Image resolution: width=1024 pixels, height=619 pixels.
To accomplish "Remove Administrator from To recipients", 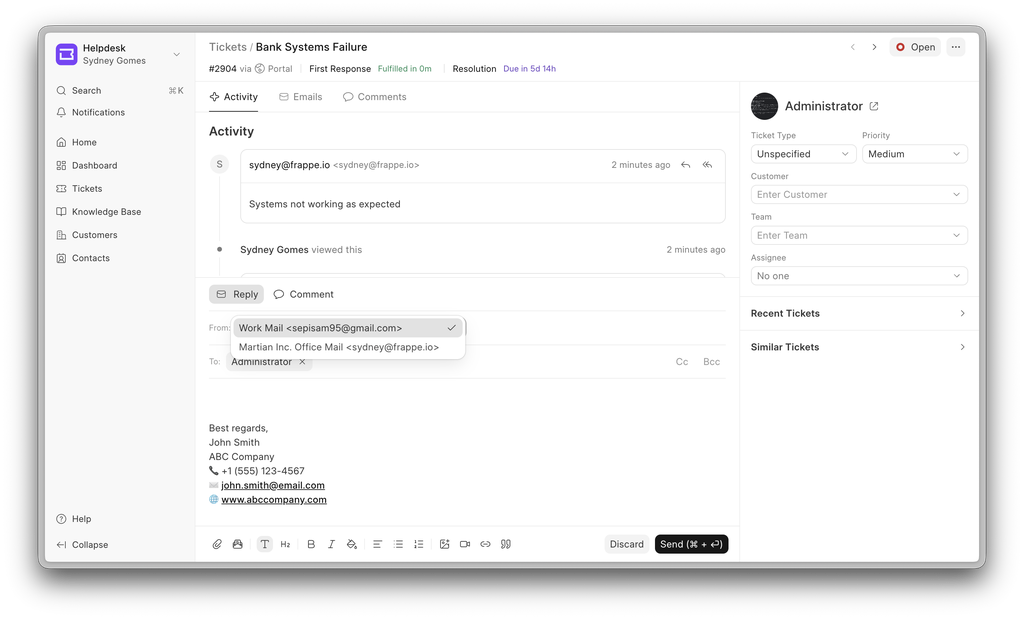I will [x=302, y=362].
